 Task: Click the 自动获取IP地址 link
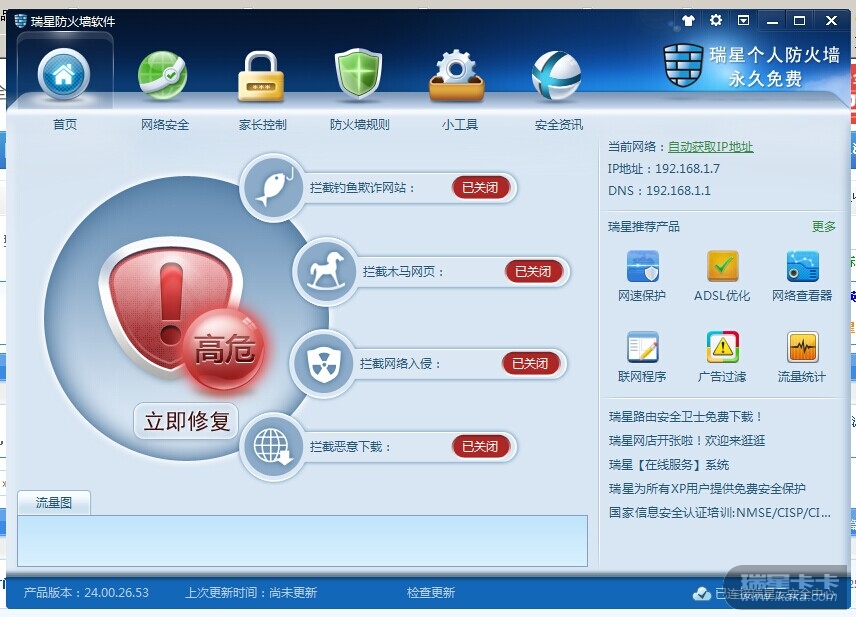coord(710,147)
